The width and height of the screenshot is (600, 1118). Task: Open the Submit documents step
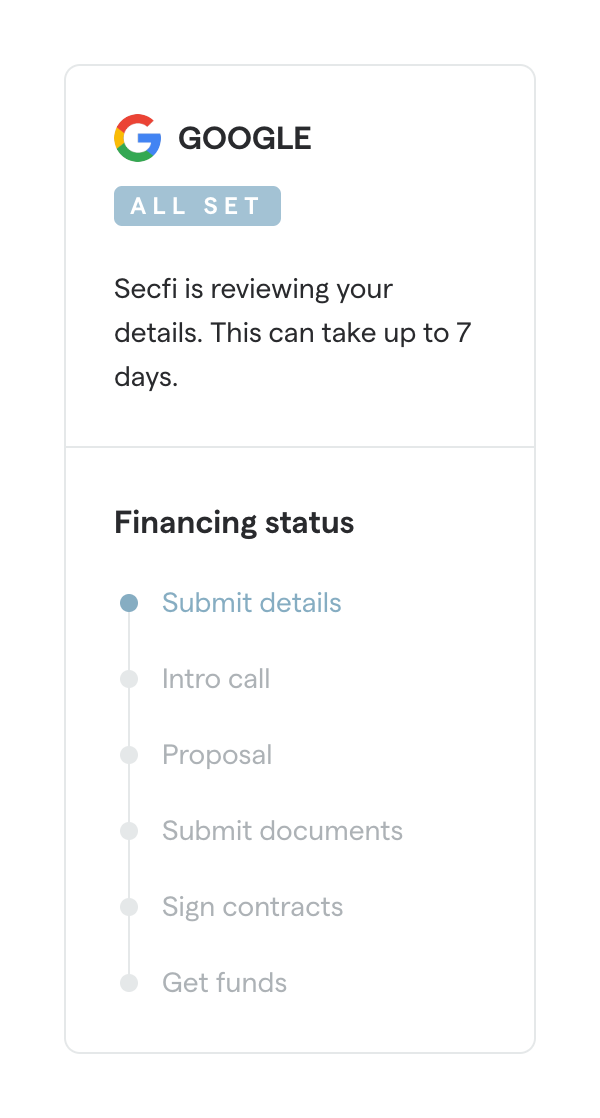pyautogui.click(x=282, y=831)
